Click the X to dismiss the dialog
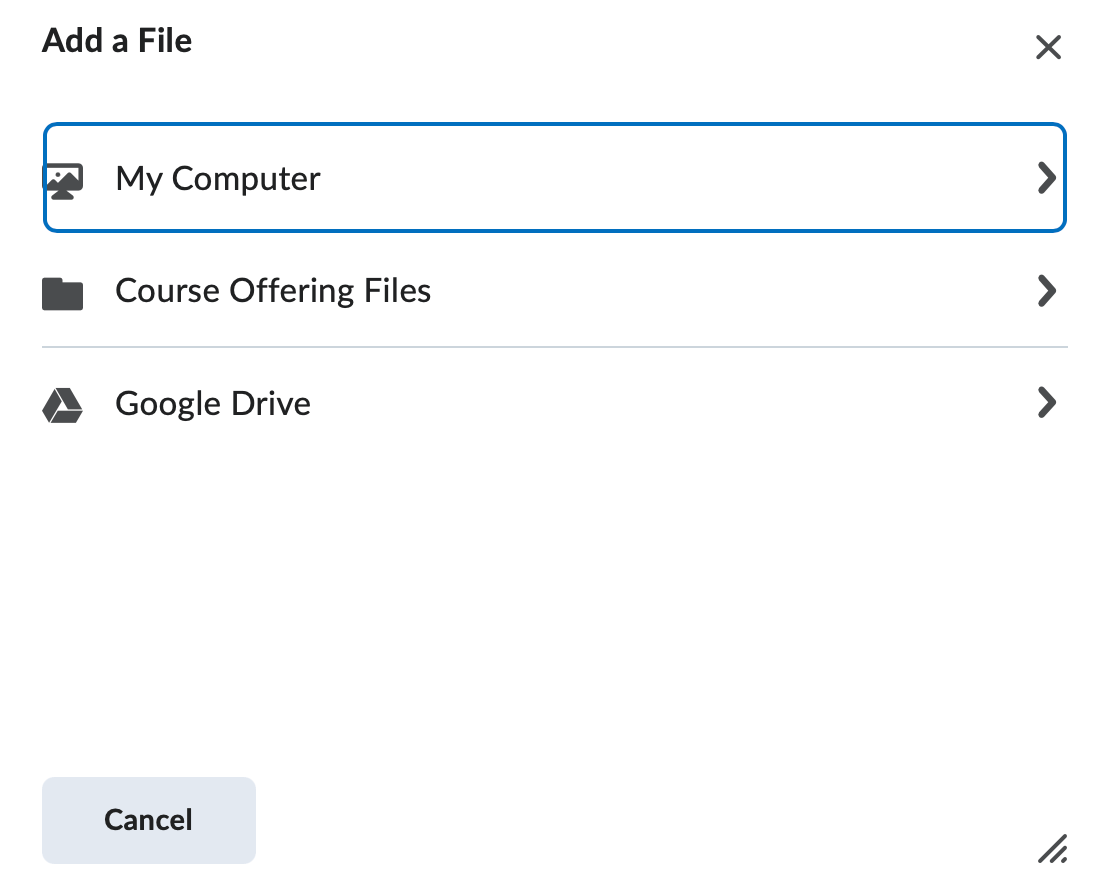 (1048, 47)
